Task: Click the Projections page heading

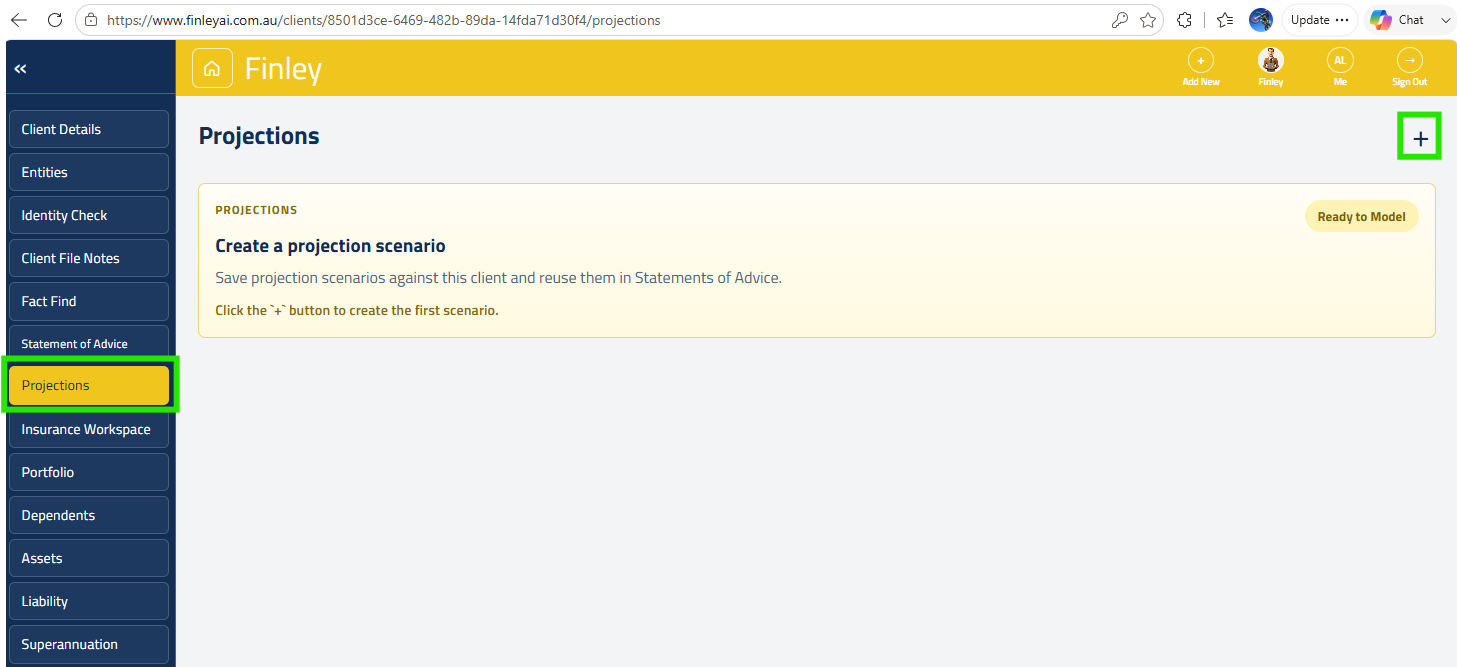Action: click(x=259, y=136)
